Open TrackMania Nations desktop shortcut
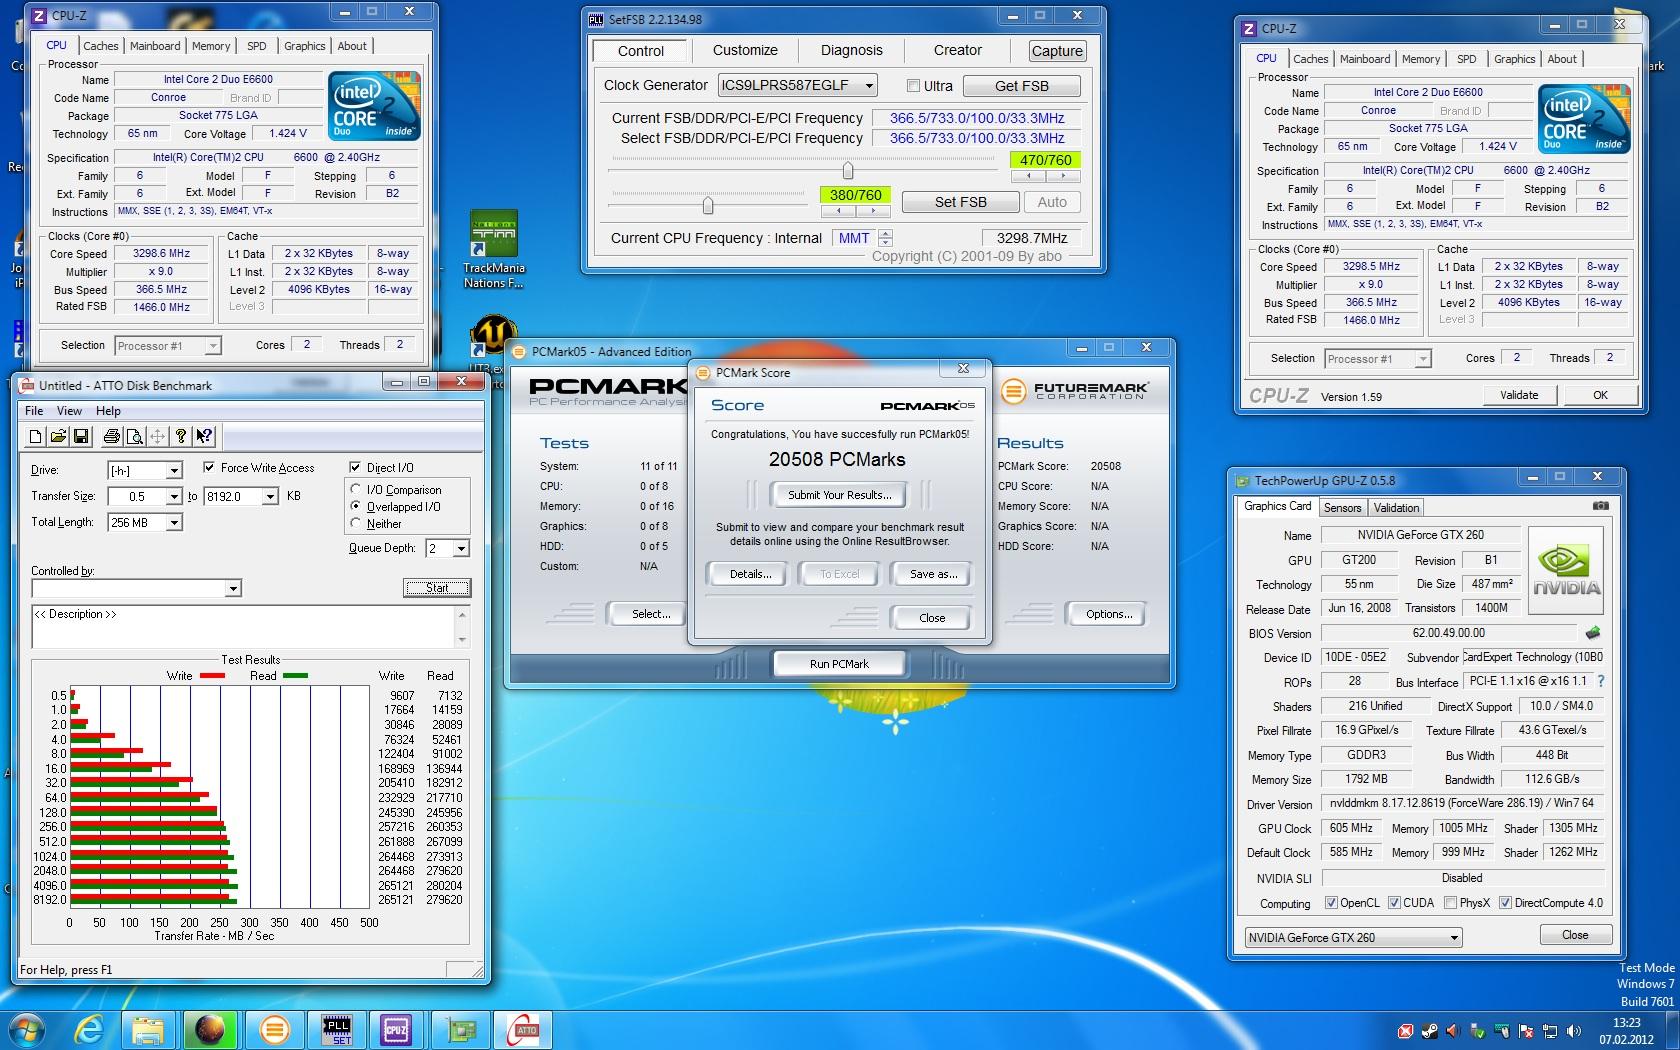Viewport: 1680px width, 1050px height. (x=492, y=250)
